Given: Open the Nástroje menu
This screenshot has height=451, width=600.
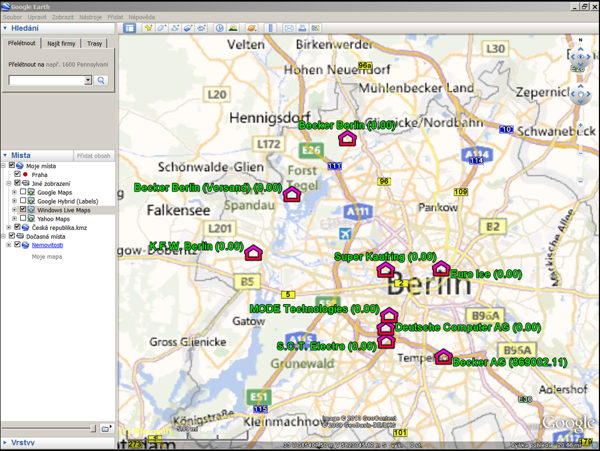Looking at the screenshot, I should tap(91, 17).
